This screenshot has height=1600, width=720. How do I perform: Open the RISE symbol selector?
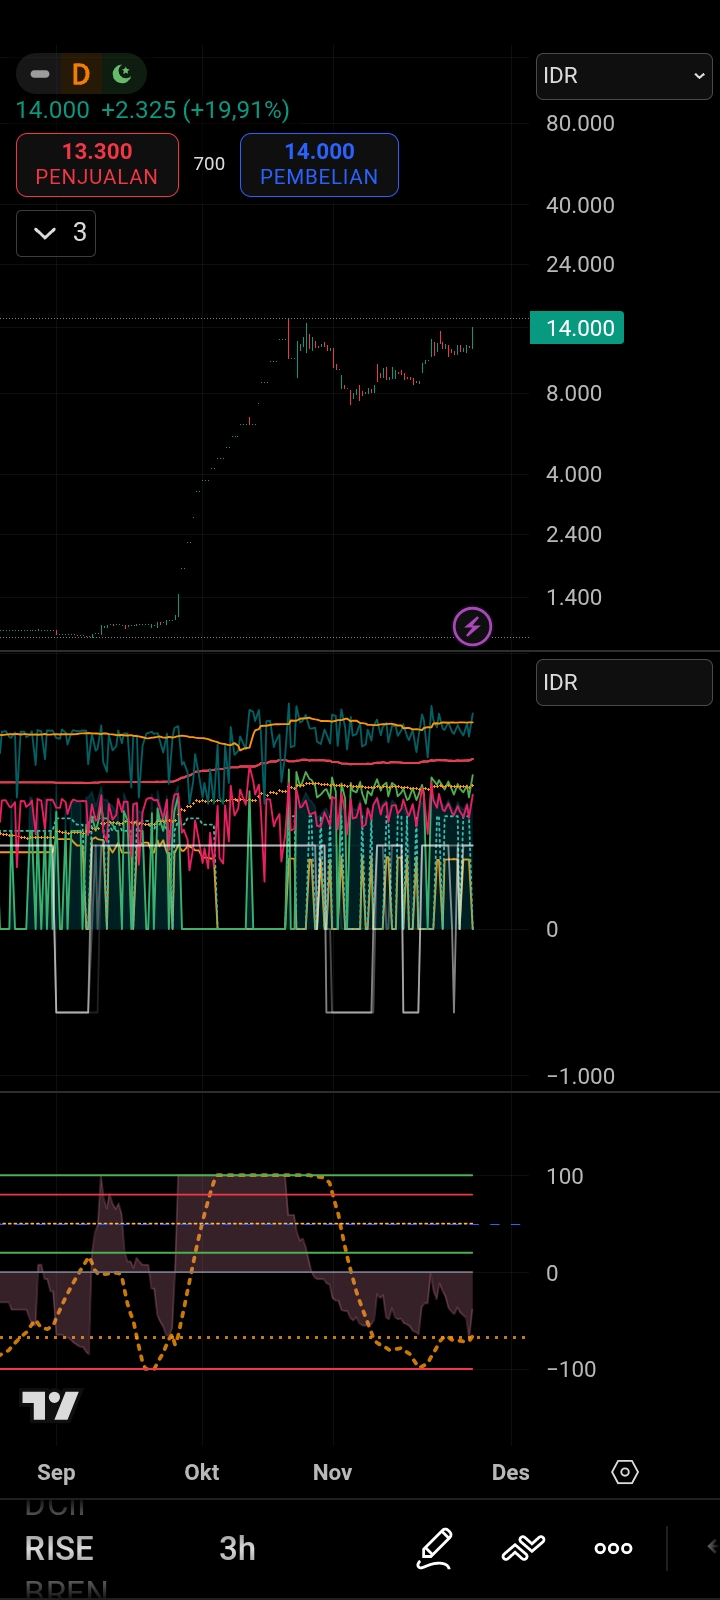point(60,1548)
